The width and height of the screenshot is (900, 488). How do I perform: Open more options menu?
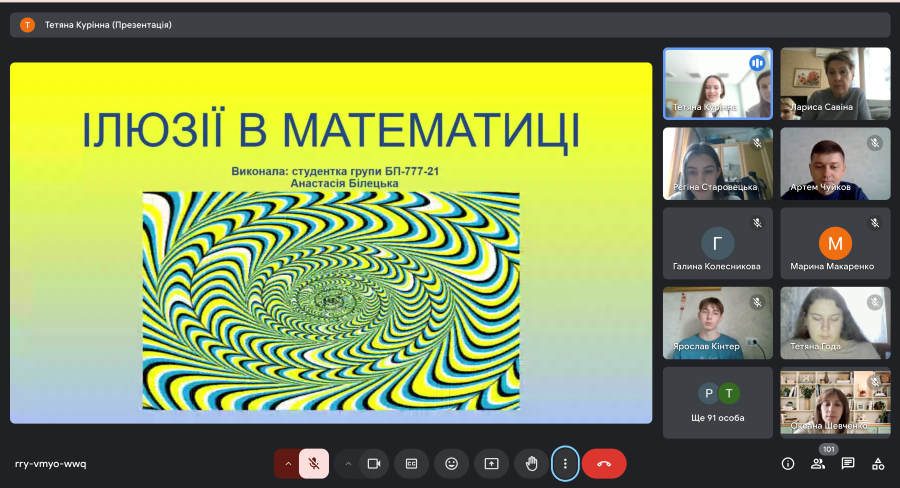tap(565, 463)
